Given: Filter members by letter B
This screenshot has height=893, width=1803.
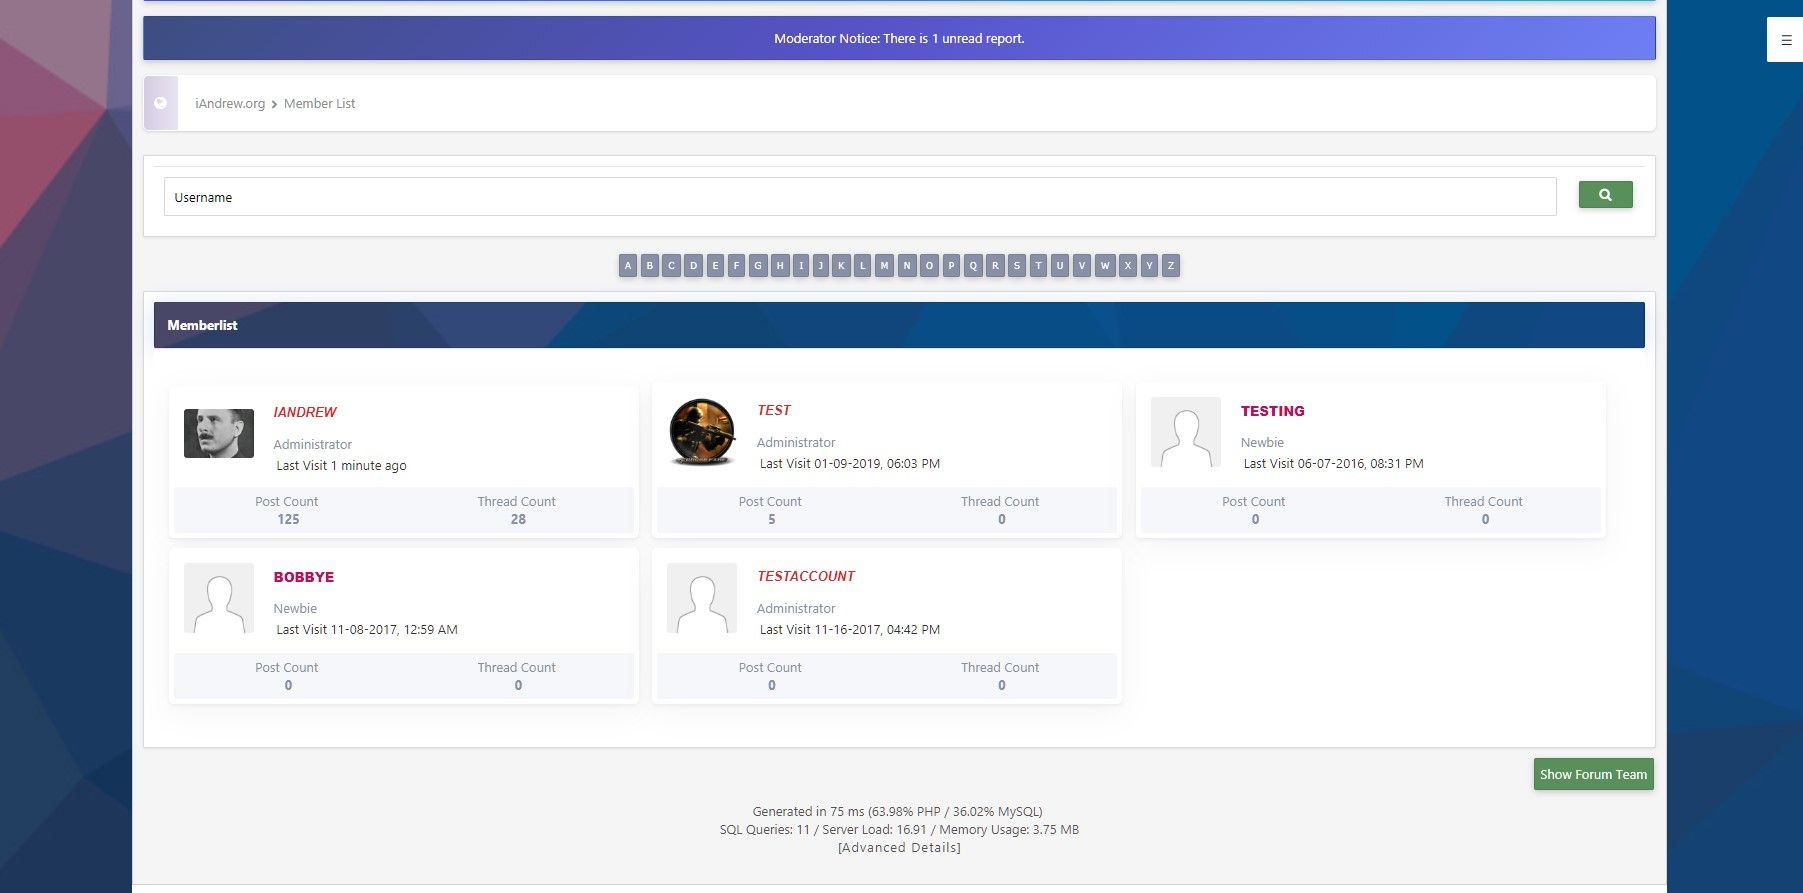Looking at the screenshot, I should tap(650, 266).
